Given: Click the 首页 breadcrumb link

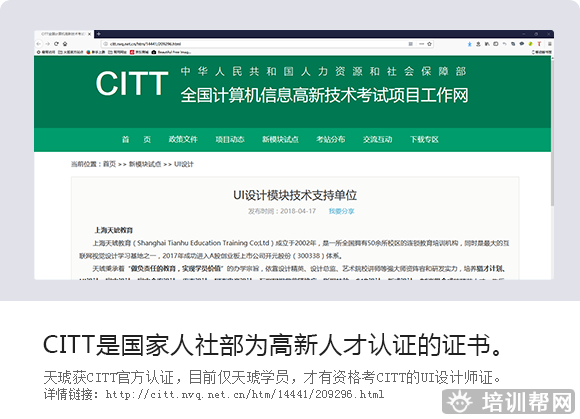Looking at the screenshot, I should tap(109, 164).
